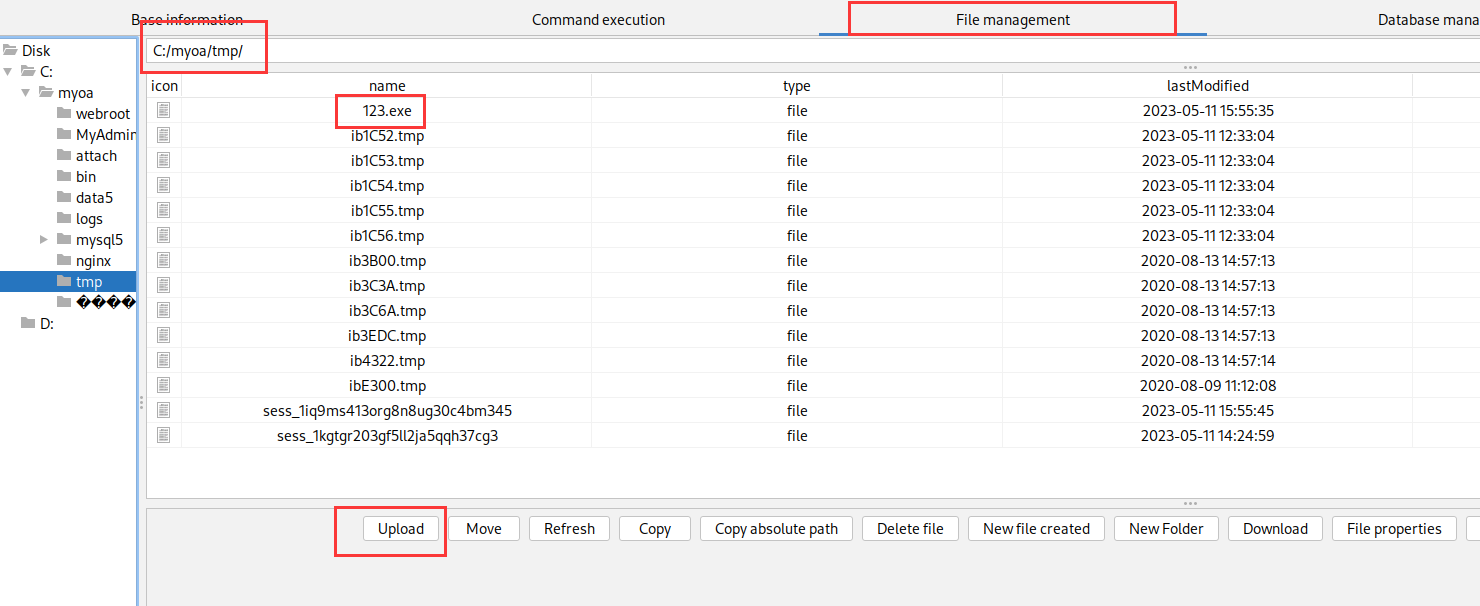Click the 2023-05-11 15:55:35 timestamp cell

pos(1208,111)
